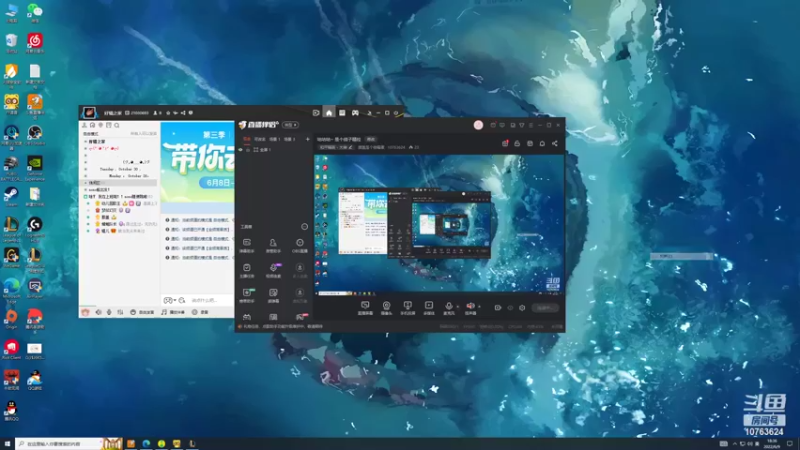800x450 pixels.
Task: Open the Recycle Bin desktop icon
Action: [11, 43]
